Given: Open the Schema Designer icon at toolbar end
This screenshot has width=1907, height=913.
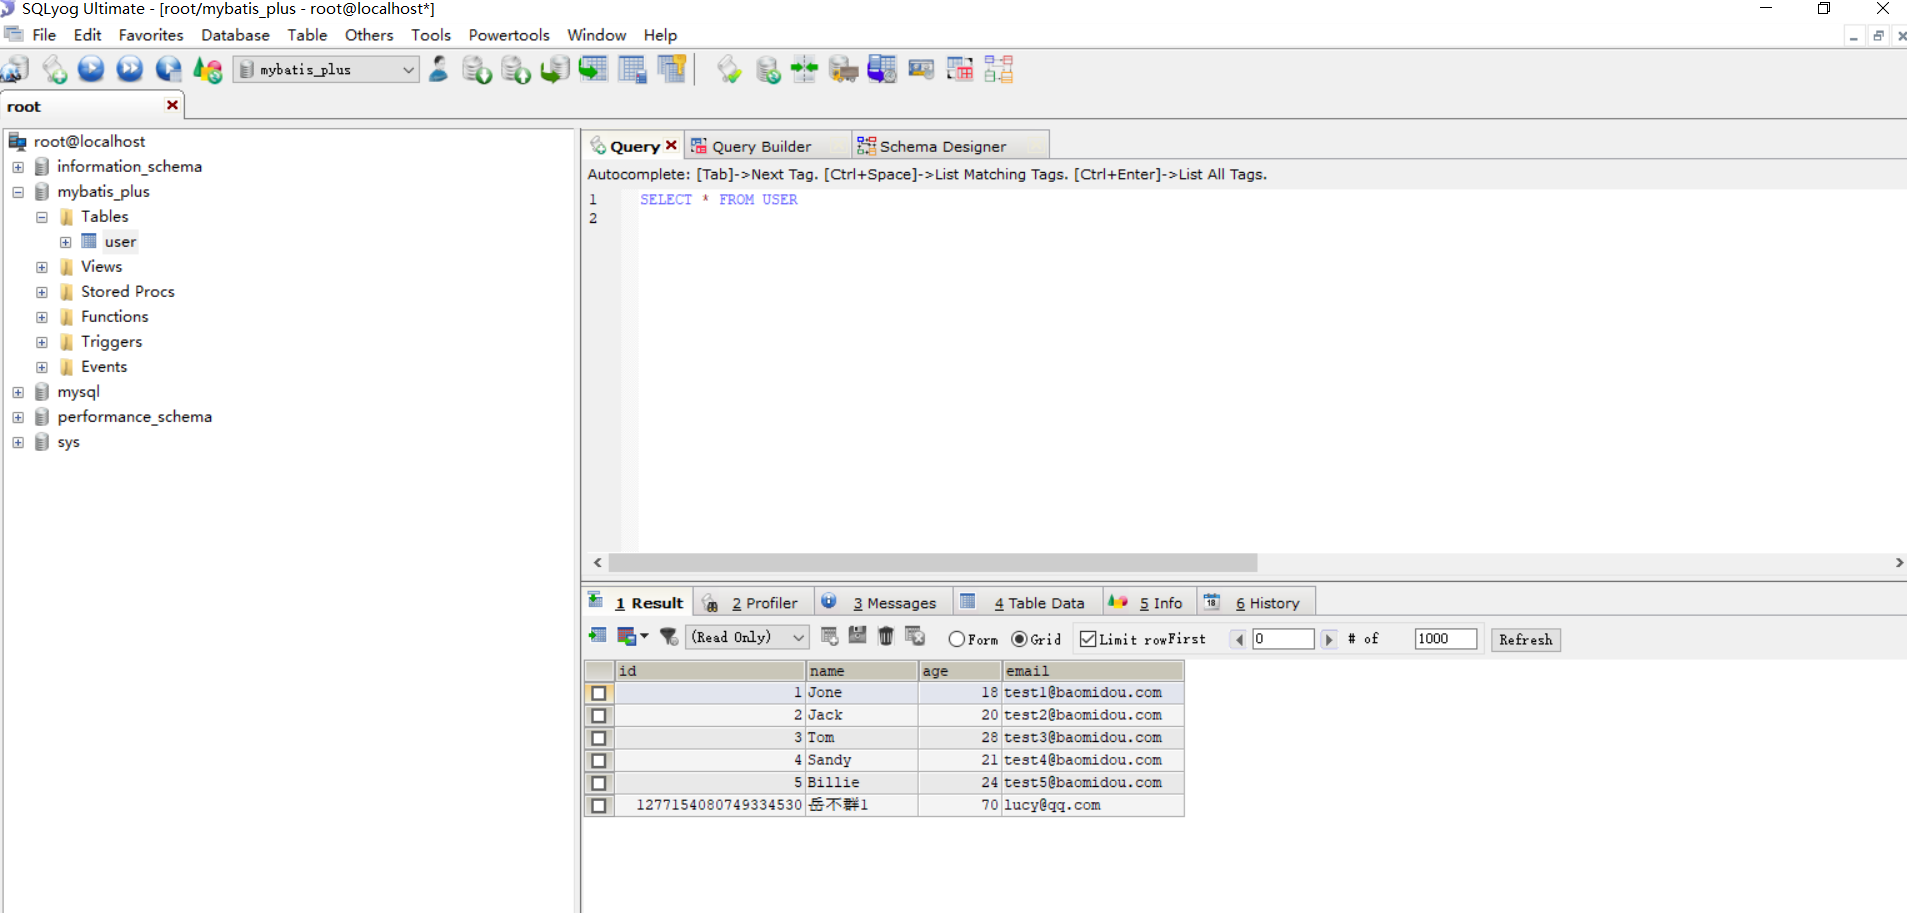Looking at the screenshot, I should click(998, 68).
